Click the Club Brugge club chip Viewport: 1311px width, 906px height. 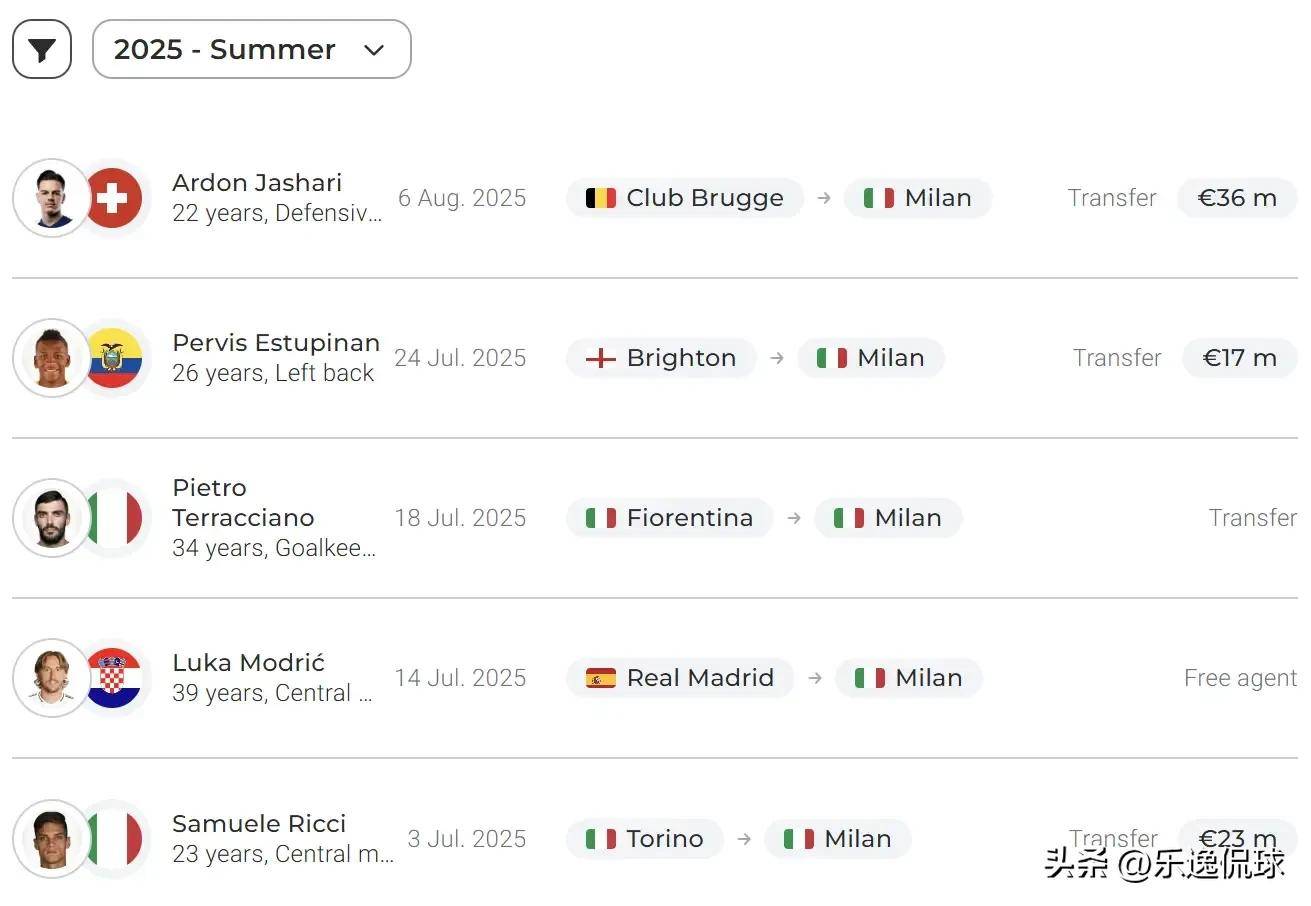(x=685, y=198)
